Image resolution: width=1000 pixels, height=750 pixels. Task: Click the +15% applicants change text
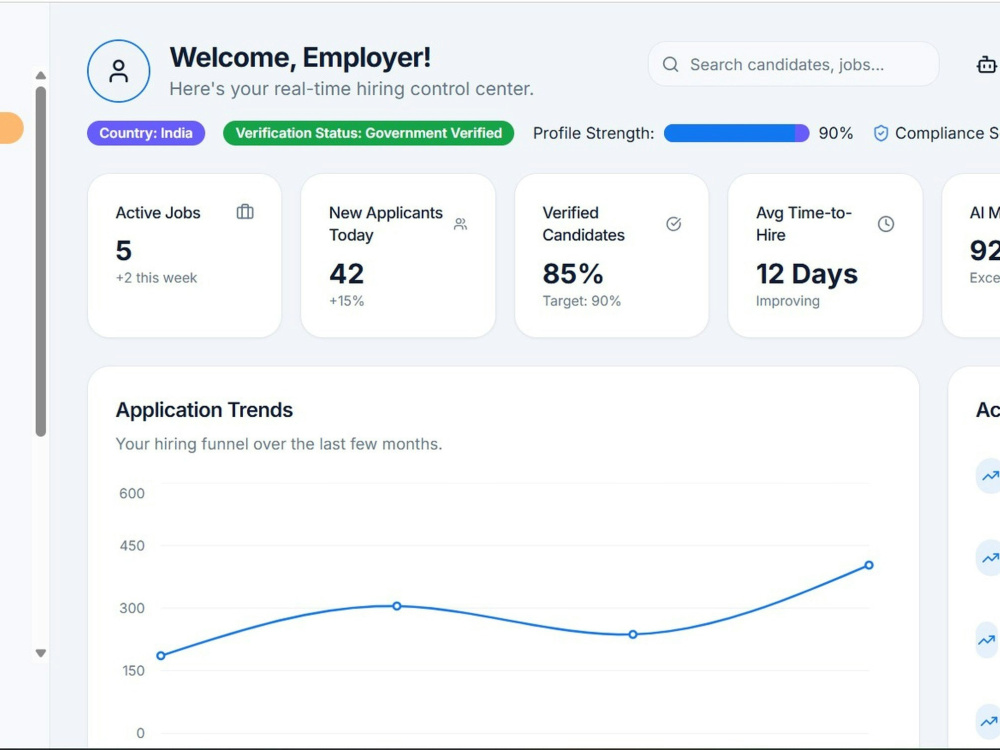click(x=346, y=301)
